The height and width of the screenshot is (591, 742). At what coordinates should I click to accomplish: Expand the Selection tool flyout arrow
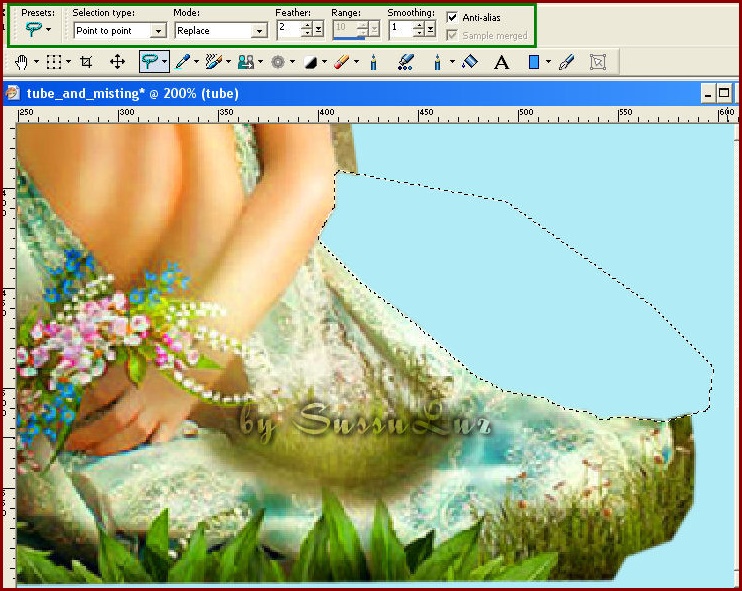click(x=69, y=62)
